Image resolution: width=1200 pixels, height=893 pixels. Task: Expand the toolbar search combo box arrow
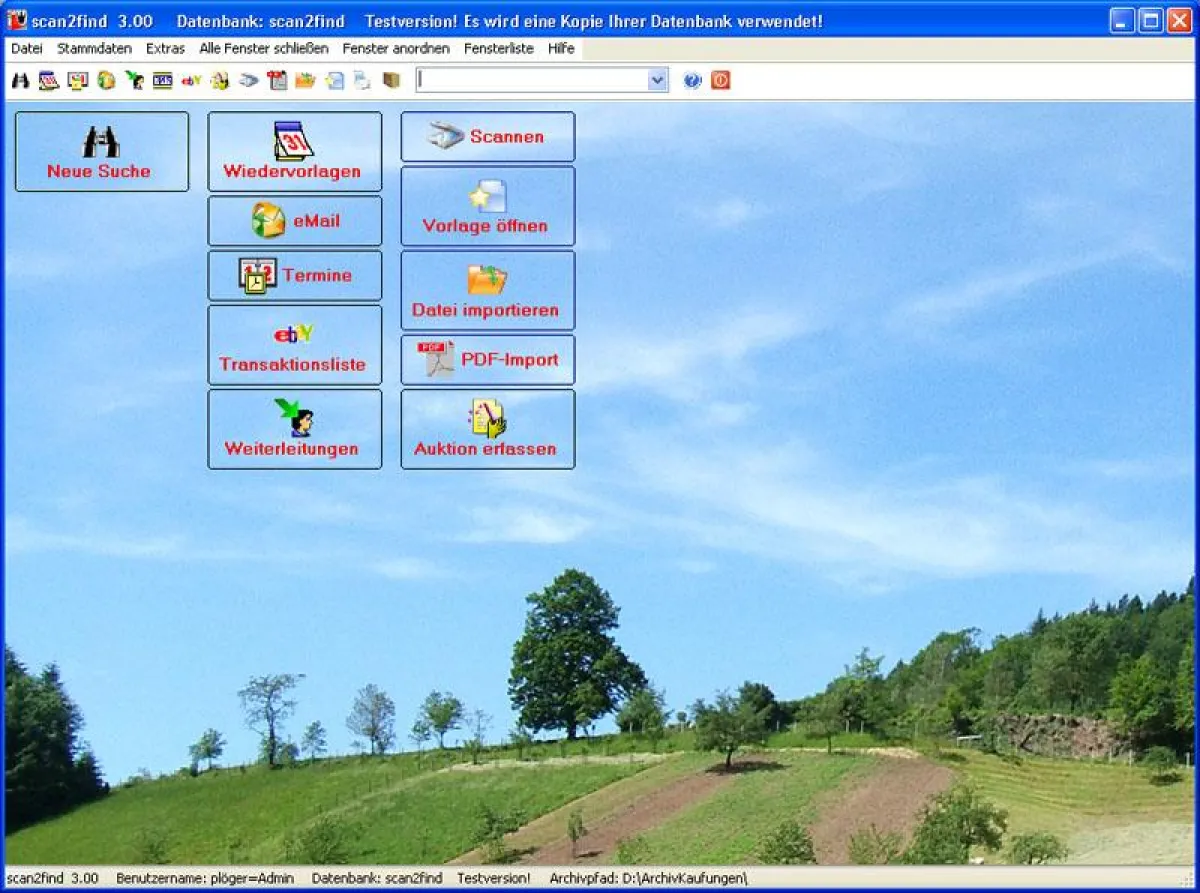[x=656, y=79]
